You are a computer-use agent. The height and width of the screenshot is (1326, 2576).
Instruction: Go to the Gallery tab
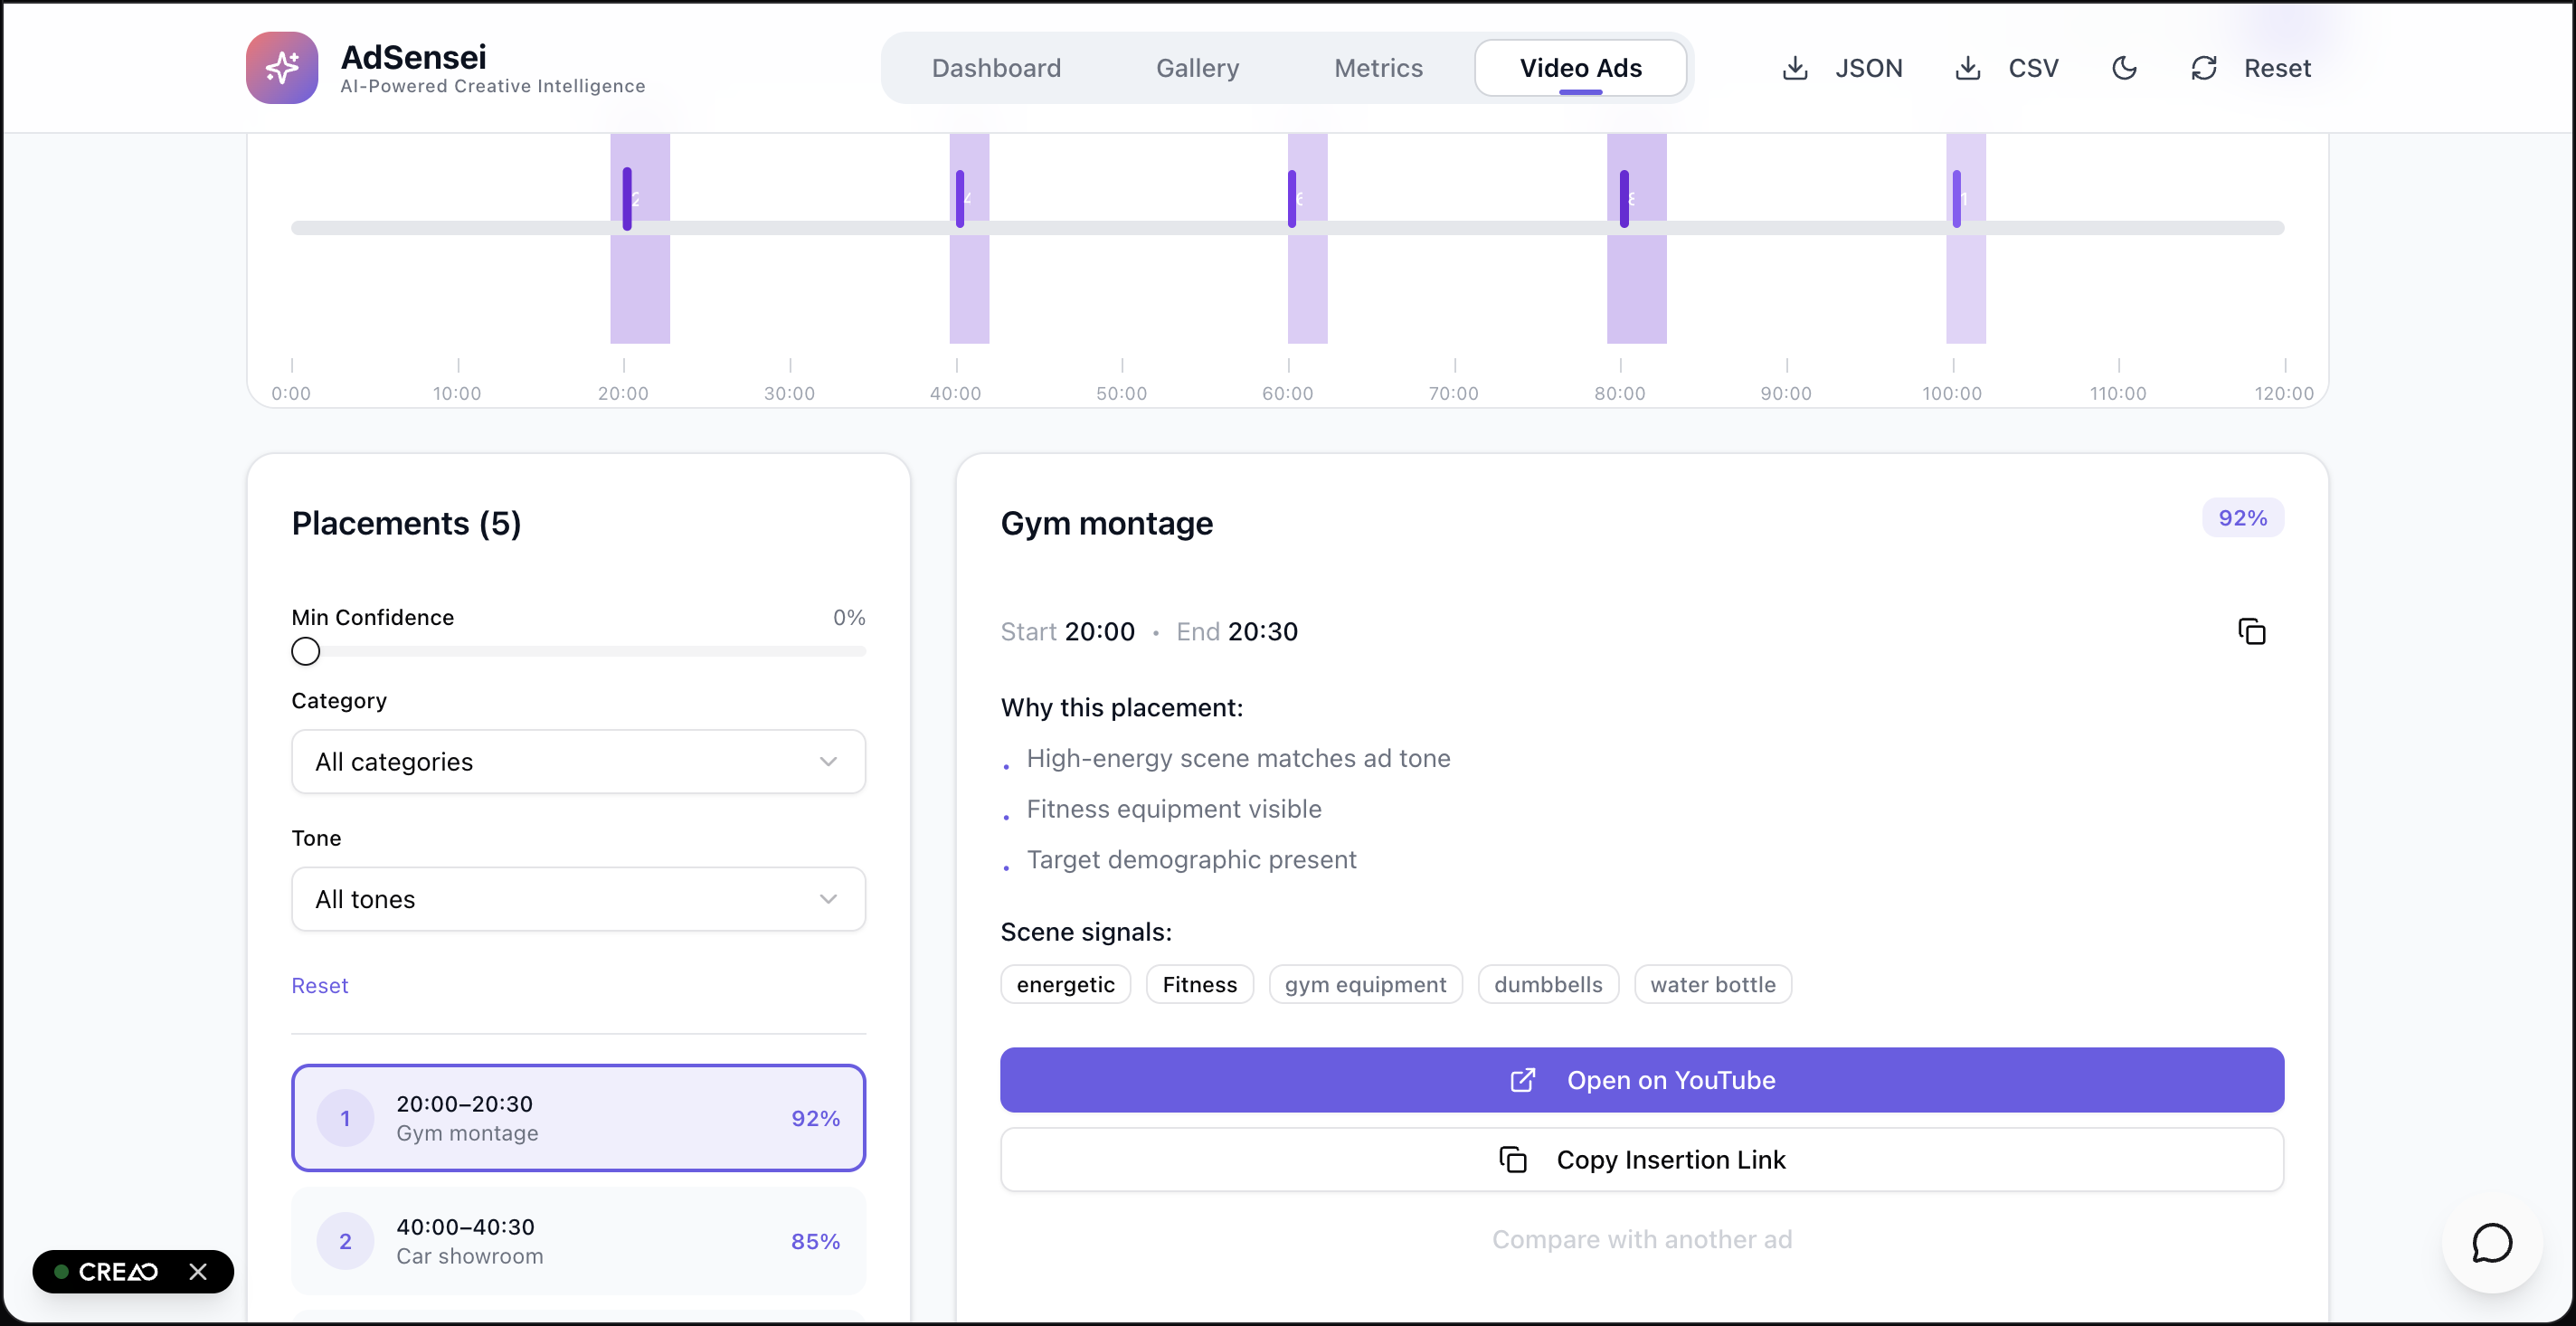coord(1197,68)
